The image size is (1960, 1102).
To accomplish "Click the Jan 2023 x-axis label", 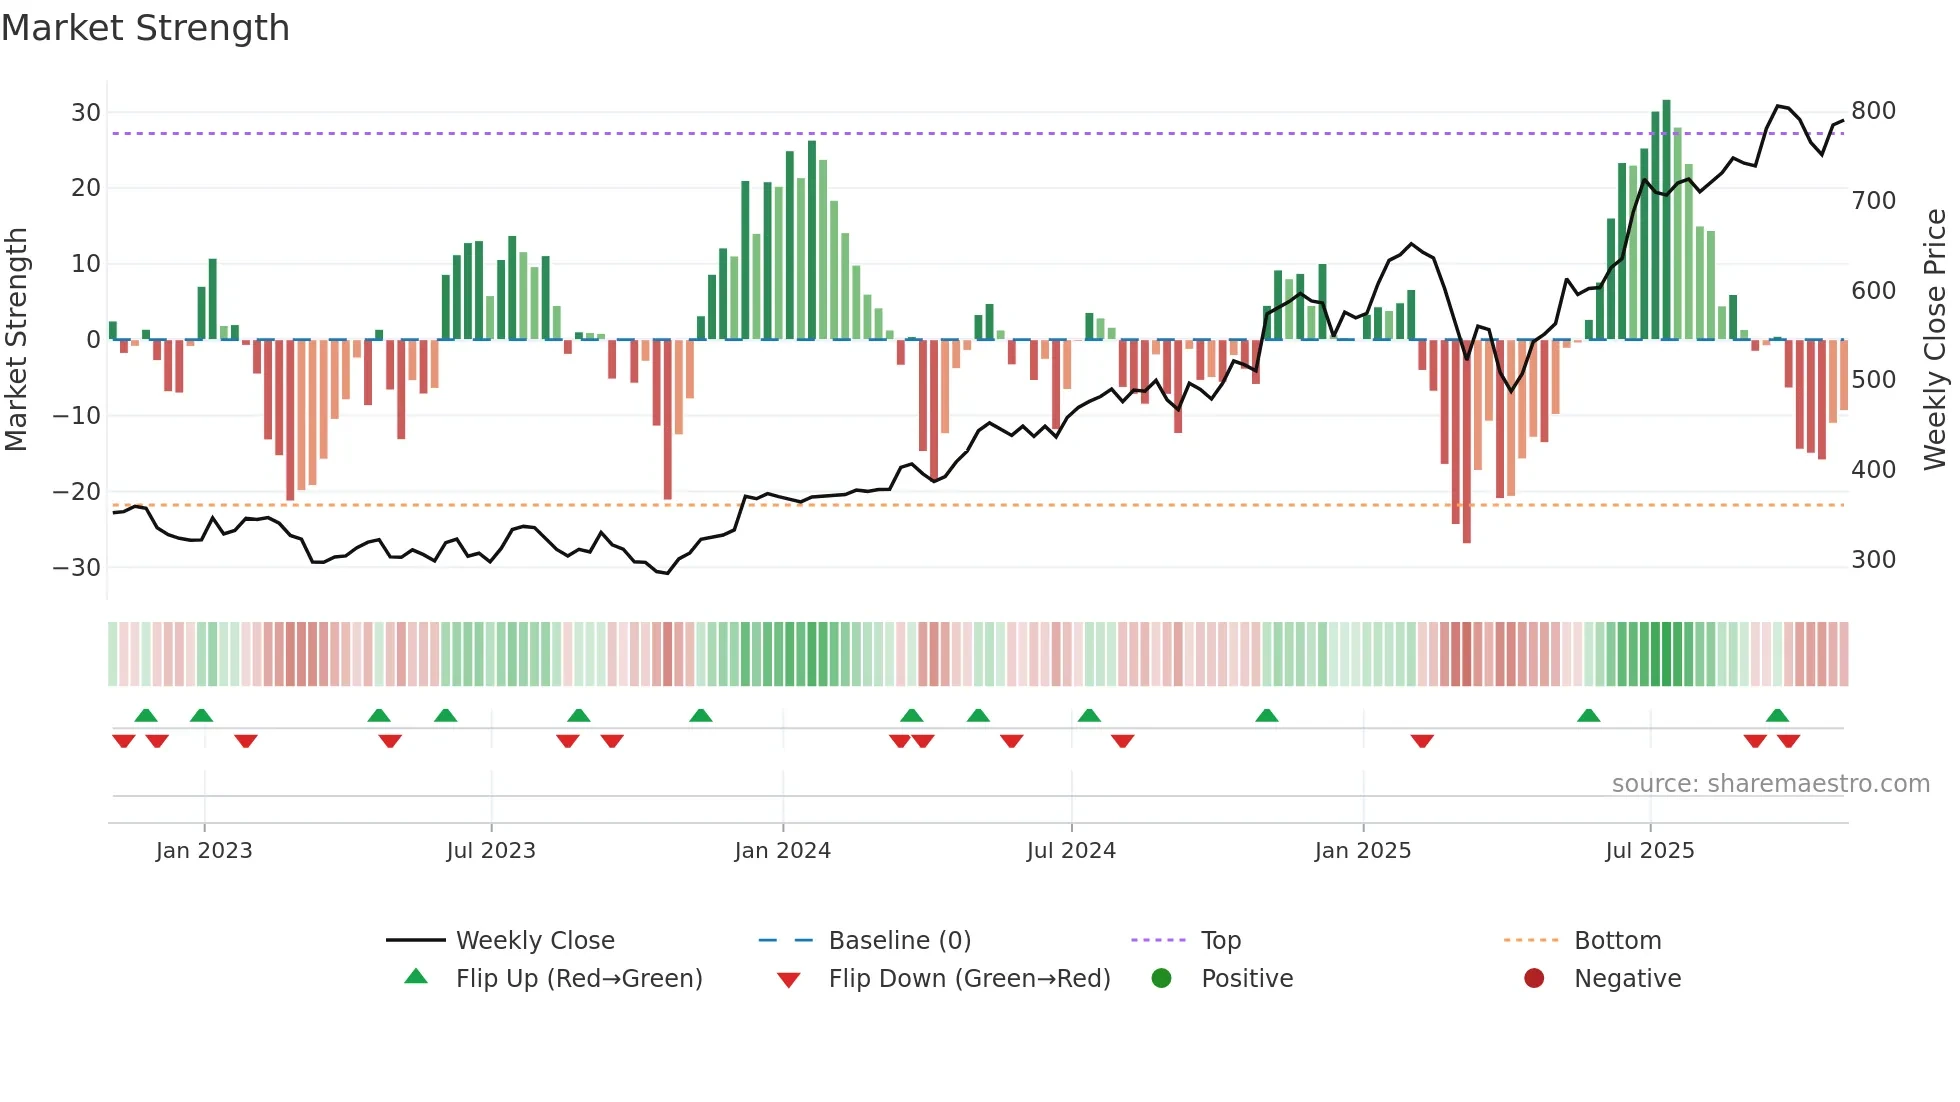I will pos(204,850).
